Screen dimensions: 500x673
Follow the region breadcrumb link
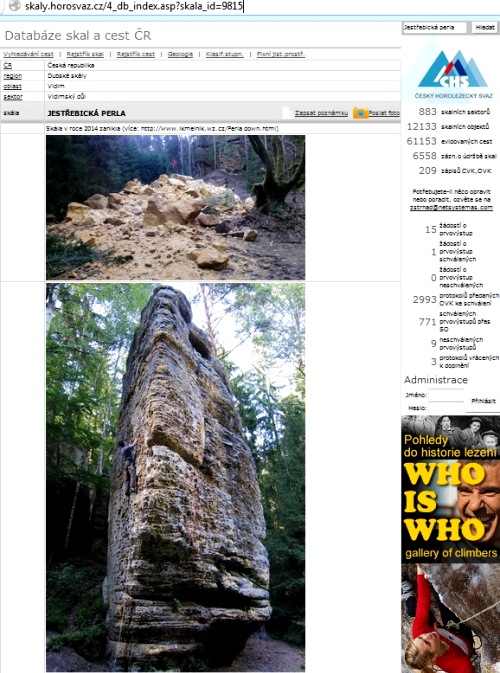click(x=12, y=76)
